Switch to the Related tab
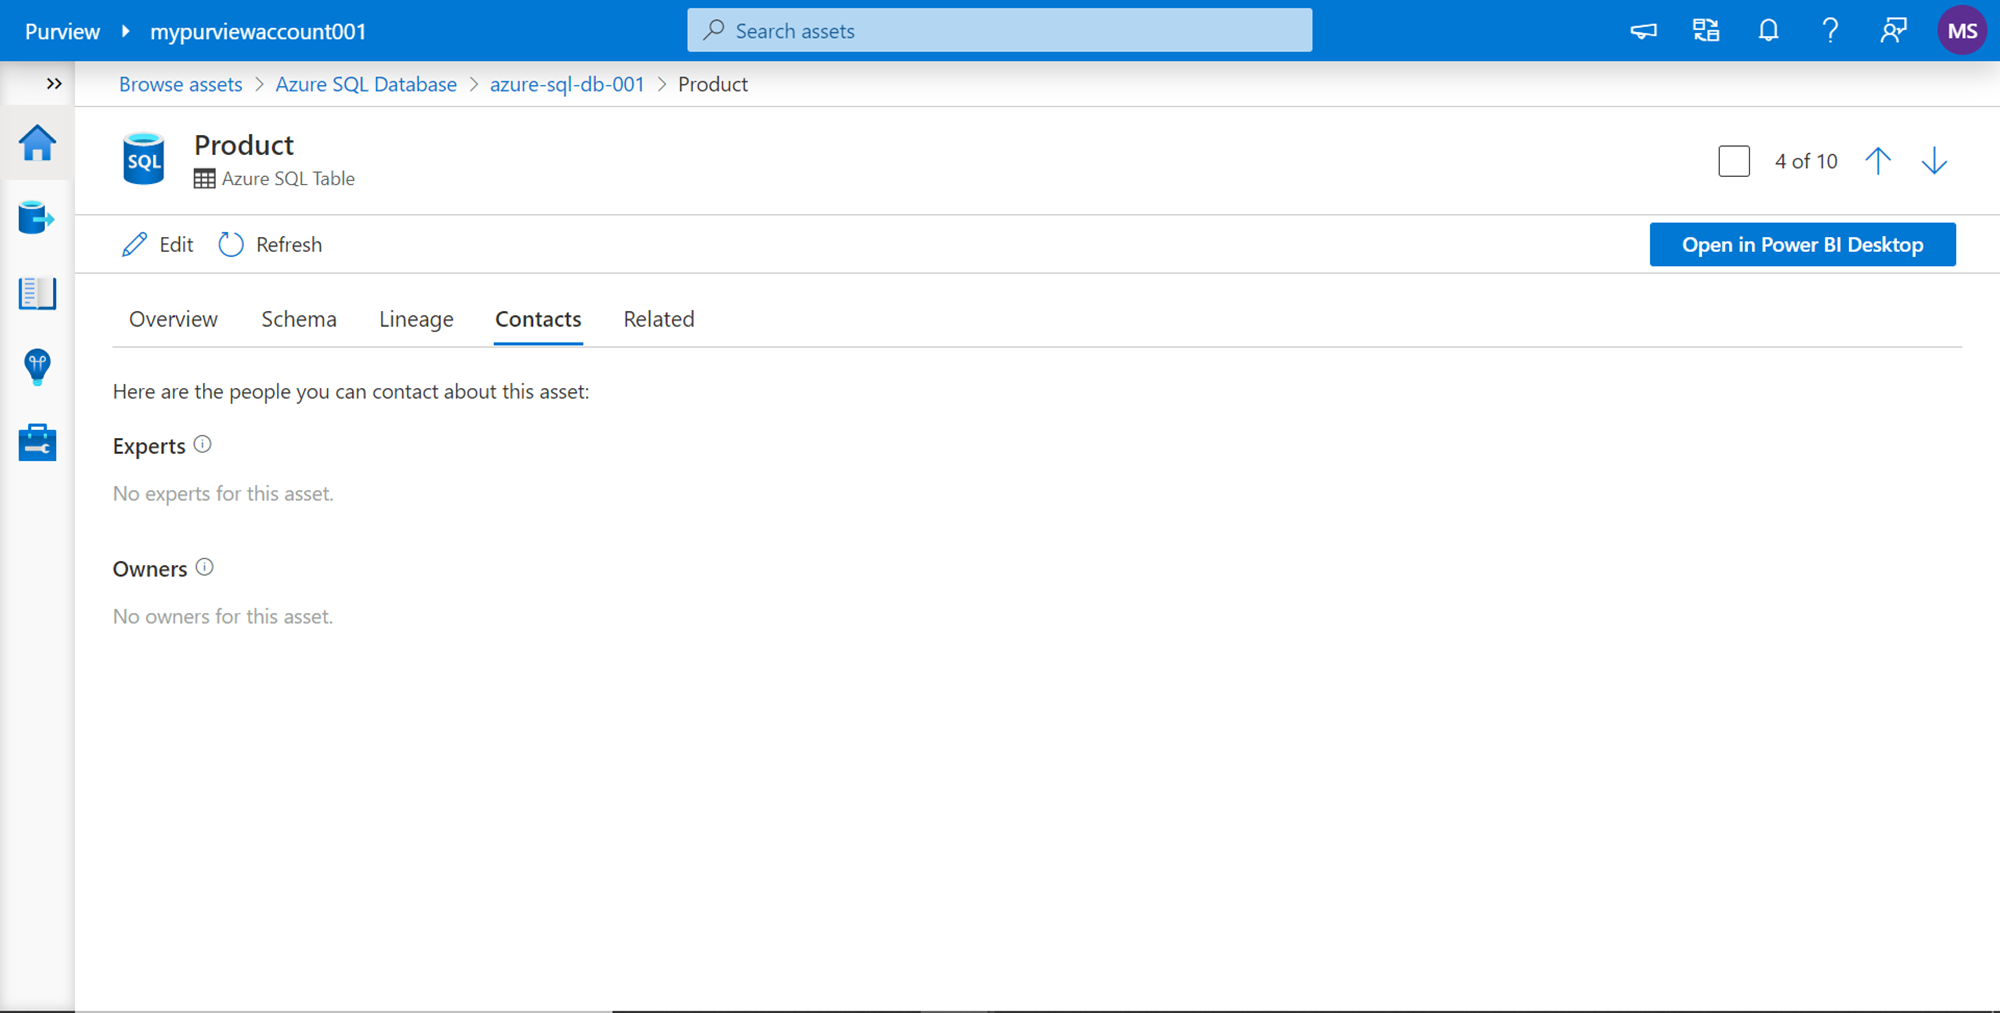Viewport: 2000px width, 1013px height. 659,319
